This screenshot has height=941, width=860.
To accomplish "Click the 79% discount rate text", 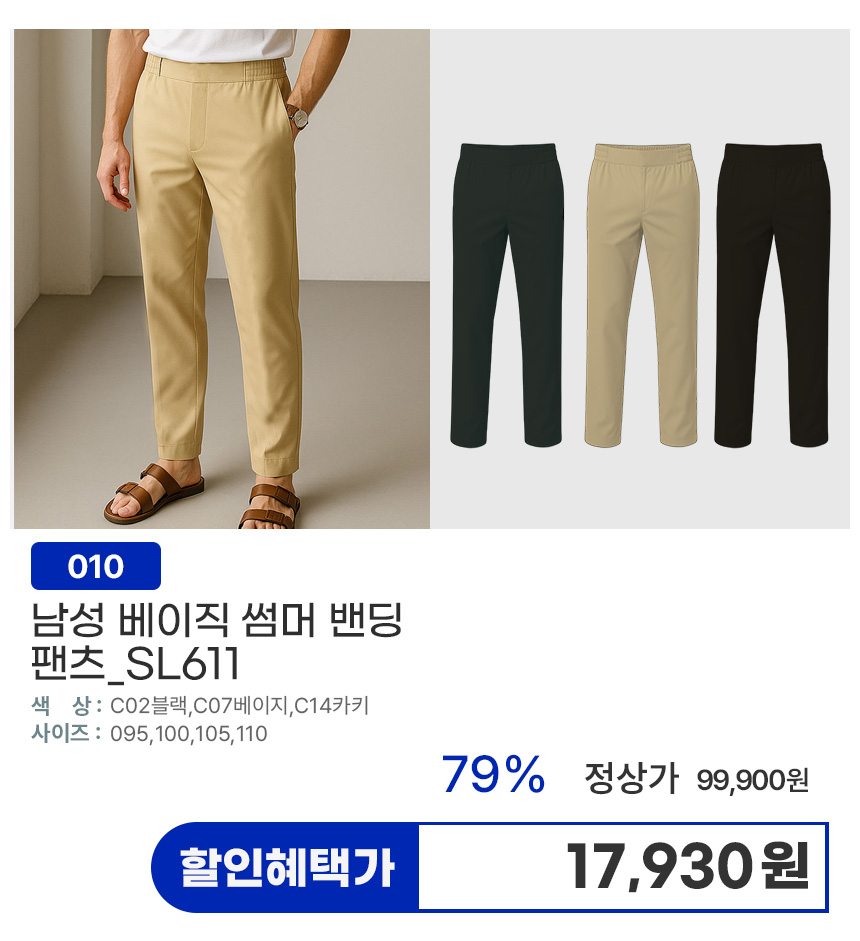I will (x=493, y=775).
